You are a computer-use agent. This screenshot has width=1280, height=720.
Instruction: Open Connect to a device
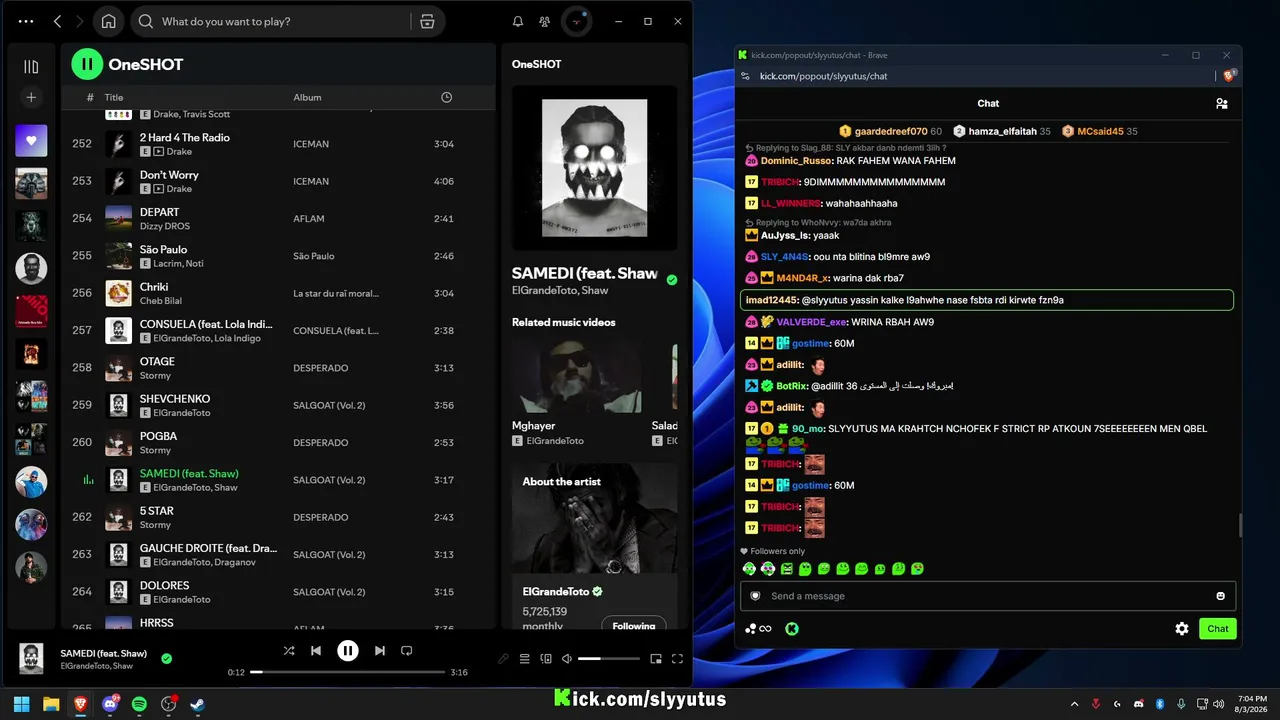(546, 659)
